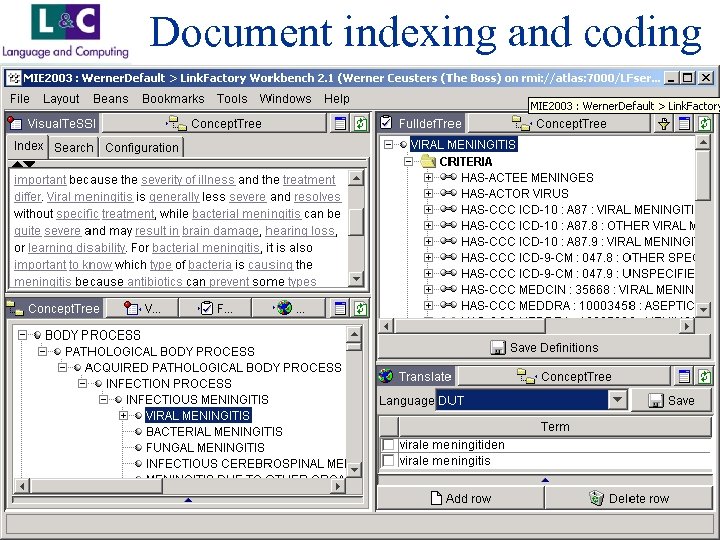Collapse the VIRAL MENINGITIS root in FulldefTree
This screenshot has height=540, width=720.
click(x=388, y=145)
